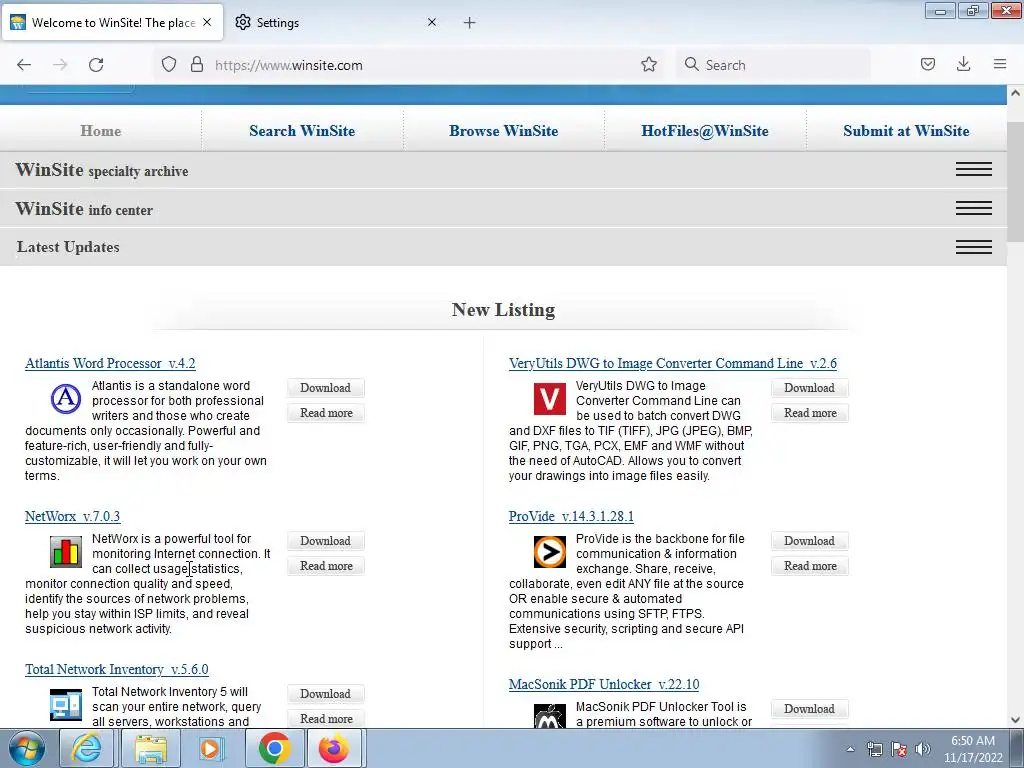Switch to the Welcome to WinSite tab
1024x768 pixels.
[x=112, y=22]
